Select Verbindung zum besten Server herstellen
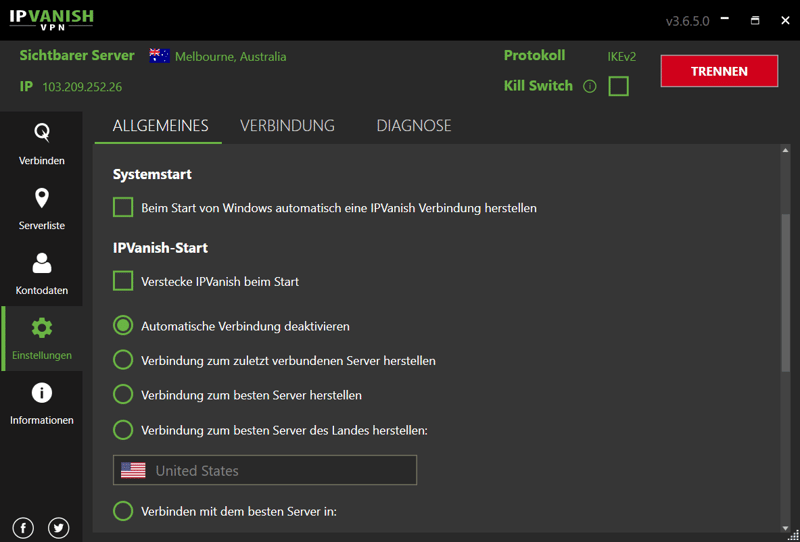The height and width of the screenshot is (542, 800). click(123, 395)
